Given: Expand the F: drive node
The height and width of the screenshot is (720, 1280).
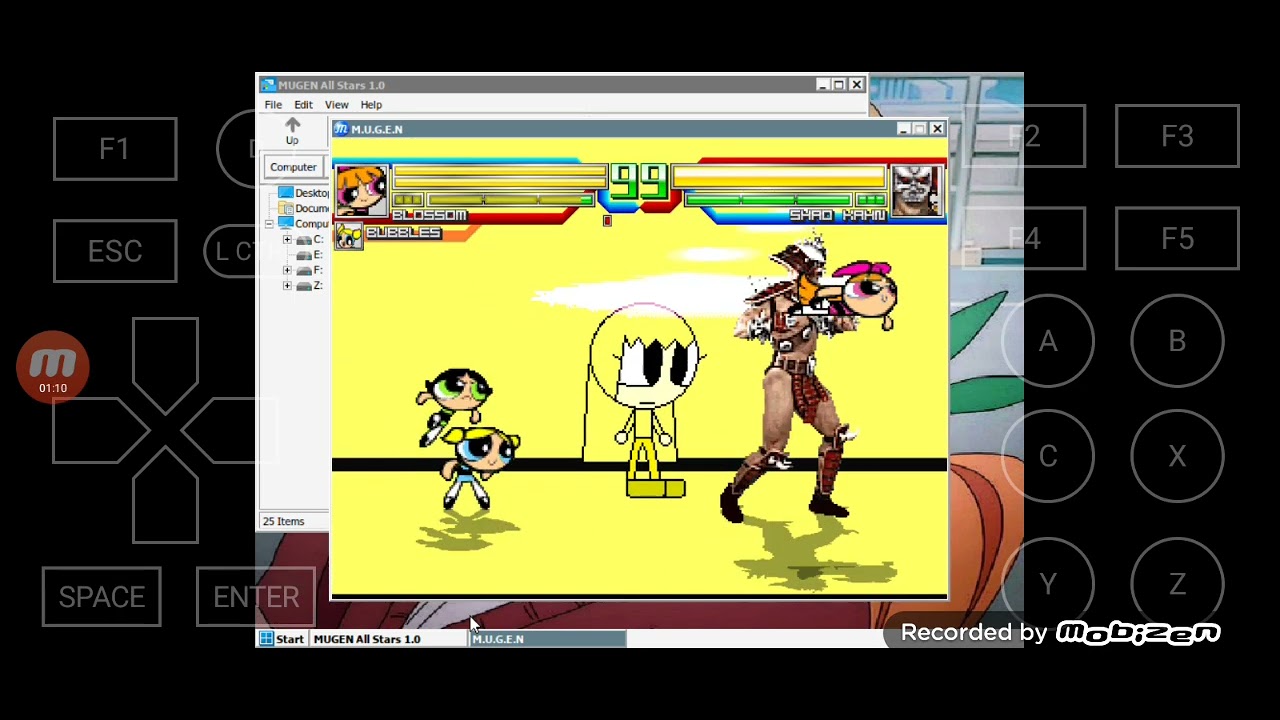Looking at the screenshot, I should (288, 270).
